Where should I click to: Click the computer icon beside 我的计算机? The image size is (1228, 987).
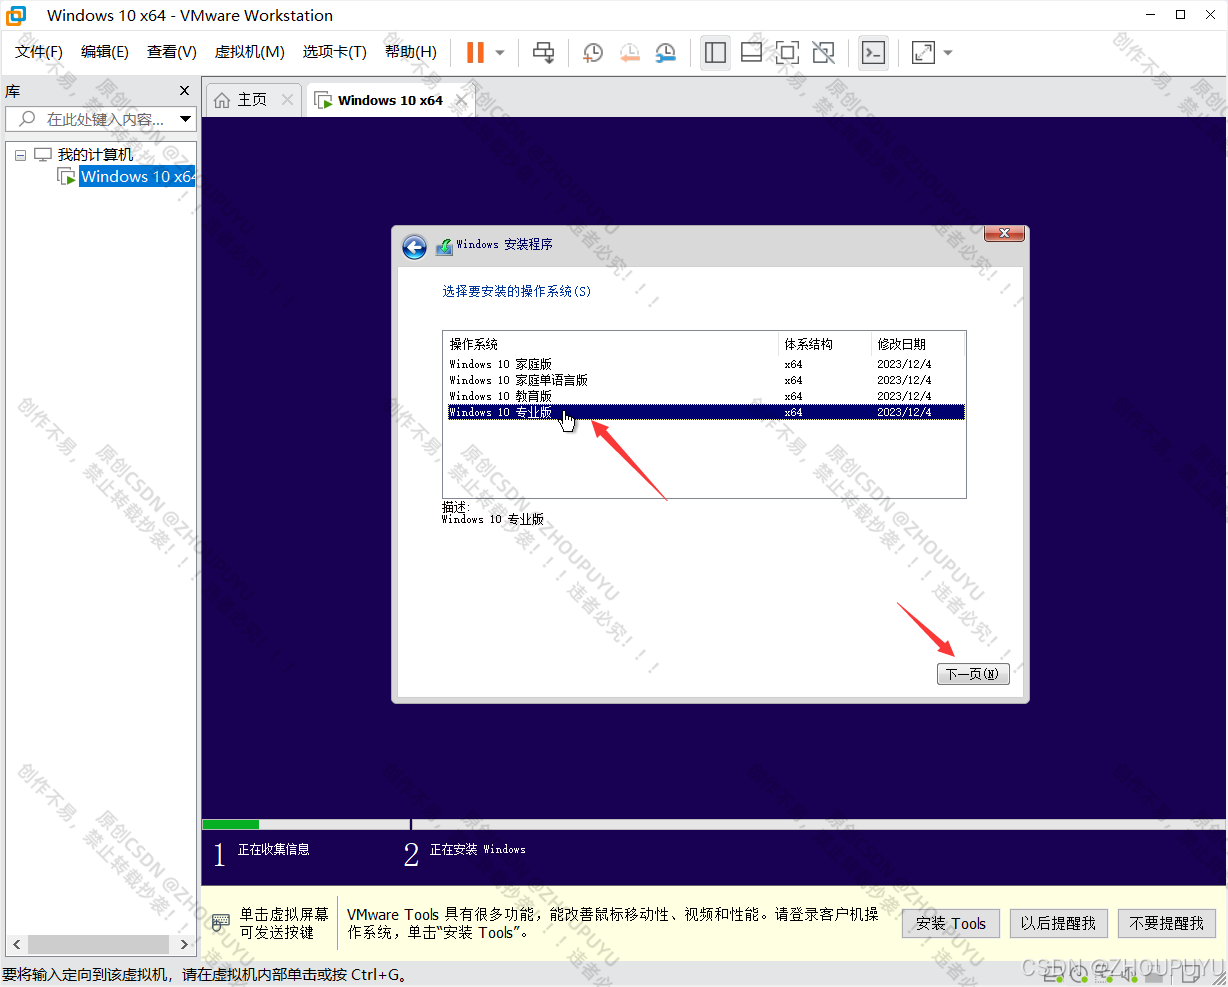coord(43,155)
